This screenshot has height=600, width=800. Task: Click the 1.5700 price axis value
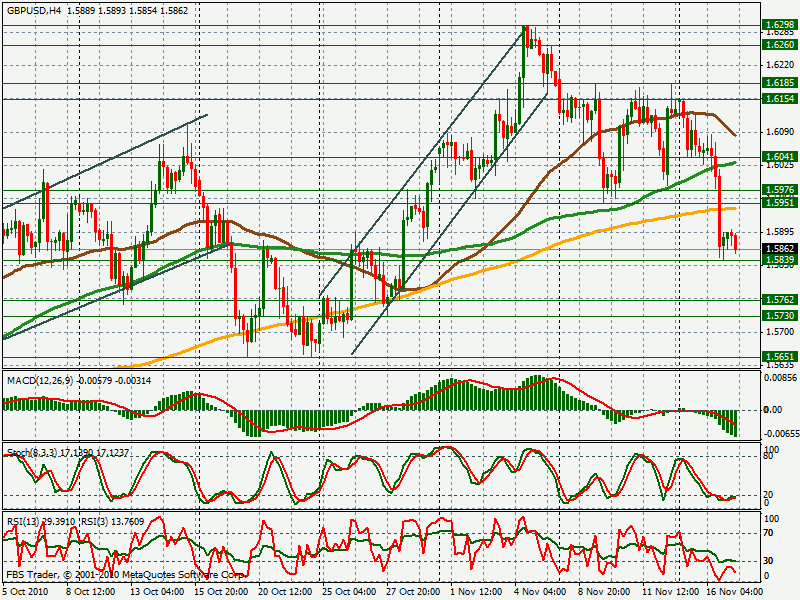[x=781, y=332]
